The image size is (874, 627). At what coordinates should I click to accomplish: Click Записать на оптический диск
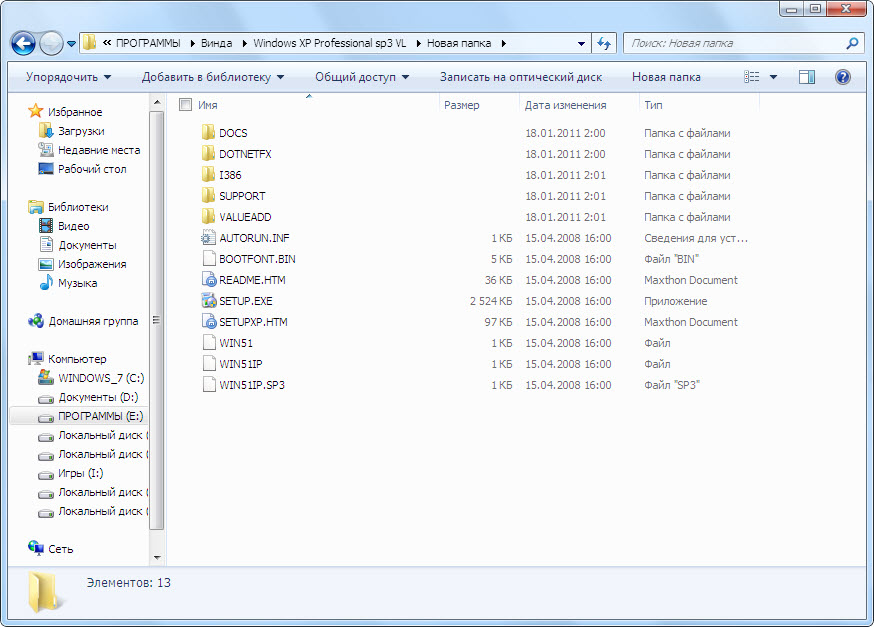pyautogui.click(x=521, y=77)
